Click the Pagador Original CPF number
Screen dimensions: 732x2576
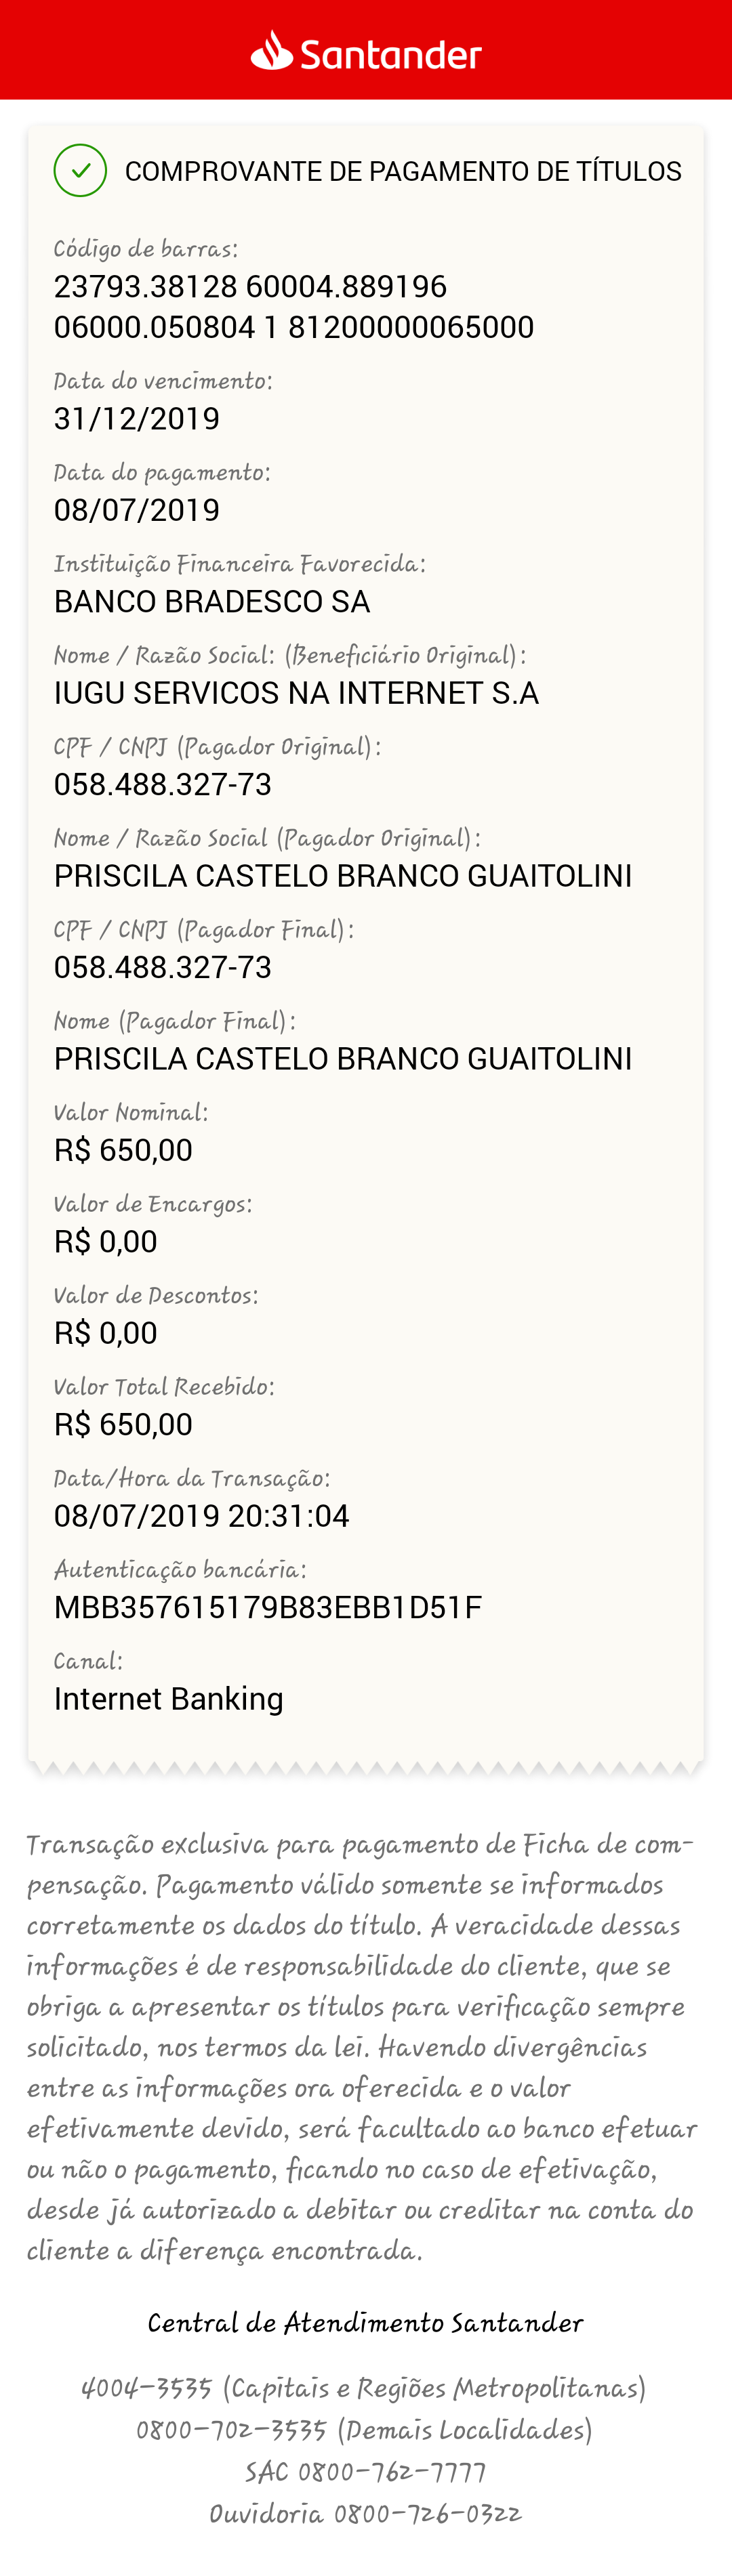163,784
